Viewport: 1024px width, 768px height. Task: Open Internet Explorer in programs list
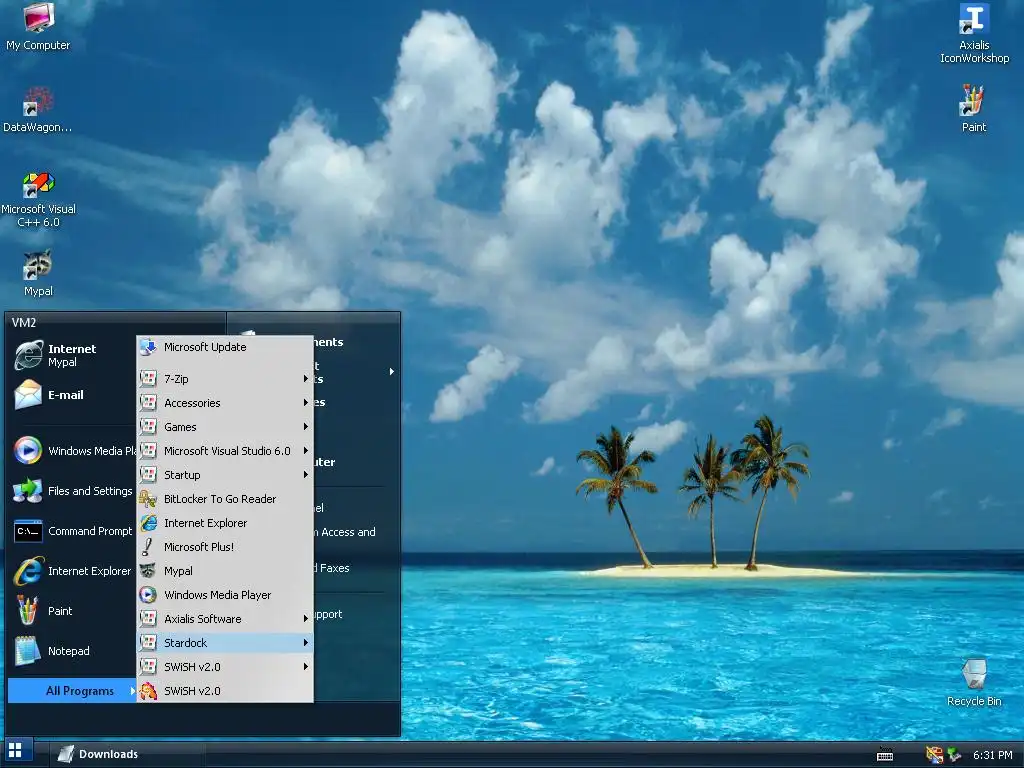coord(225,523)
